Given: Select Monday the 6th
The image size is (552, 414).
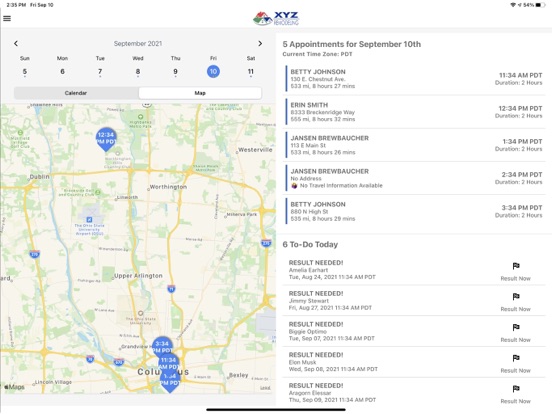Looking at the screenshot, I should point(62,71).
